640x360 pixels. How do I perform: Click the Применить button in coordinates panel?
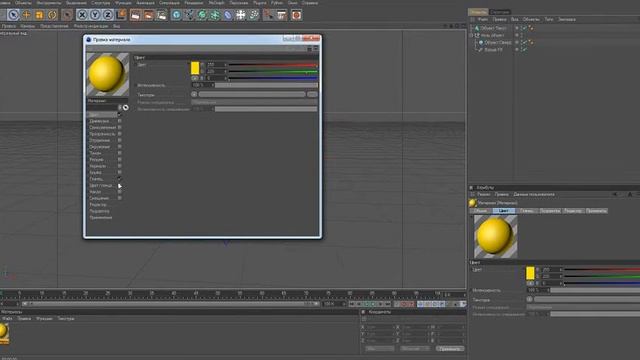450,349
